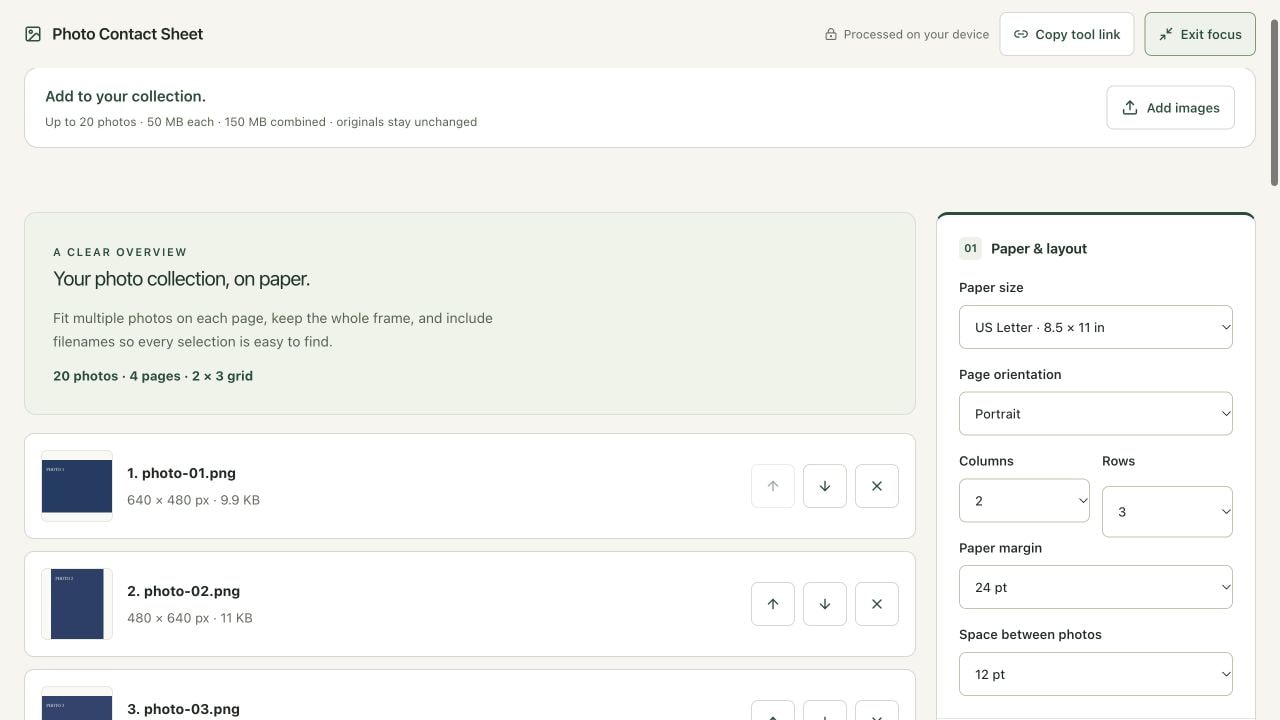Change the Rows dropdown value
Viewport: 1280px width, 720px height.
click(x=1167, y=511)
